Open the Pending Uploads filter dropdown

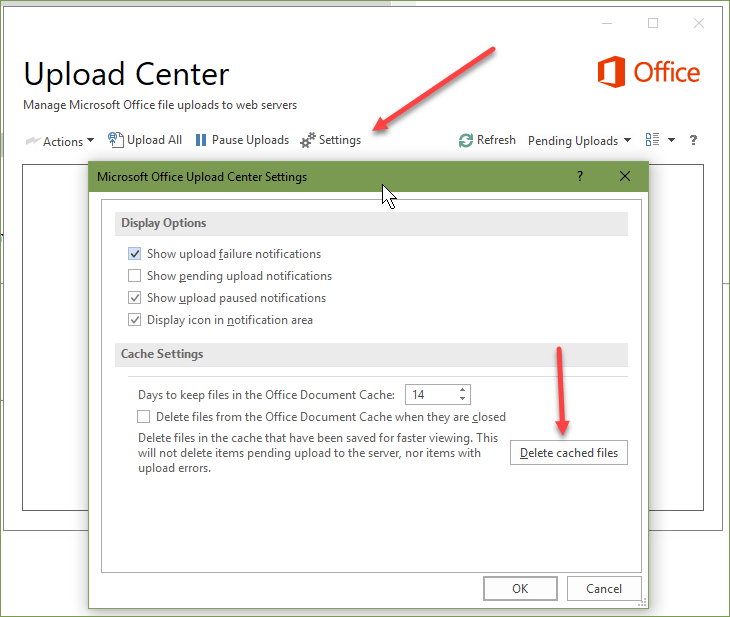pyautogui.click(x=579, y=141)
